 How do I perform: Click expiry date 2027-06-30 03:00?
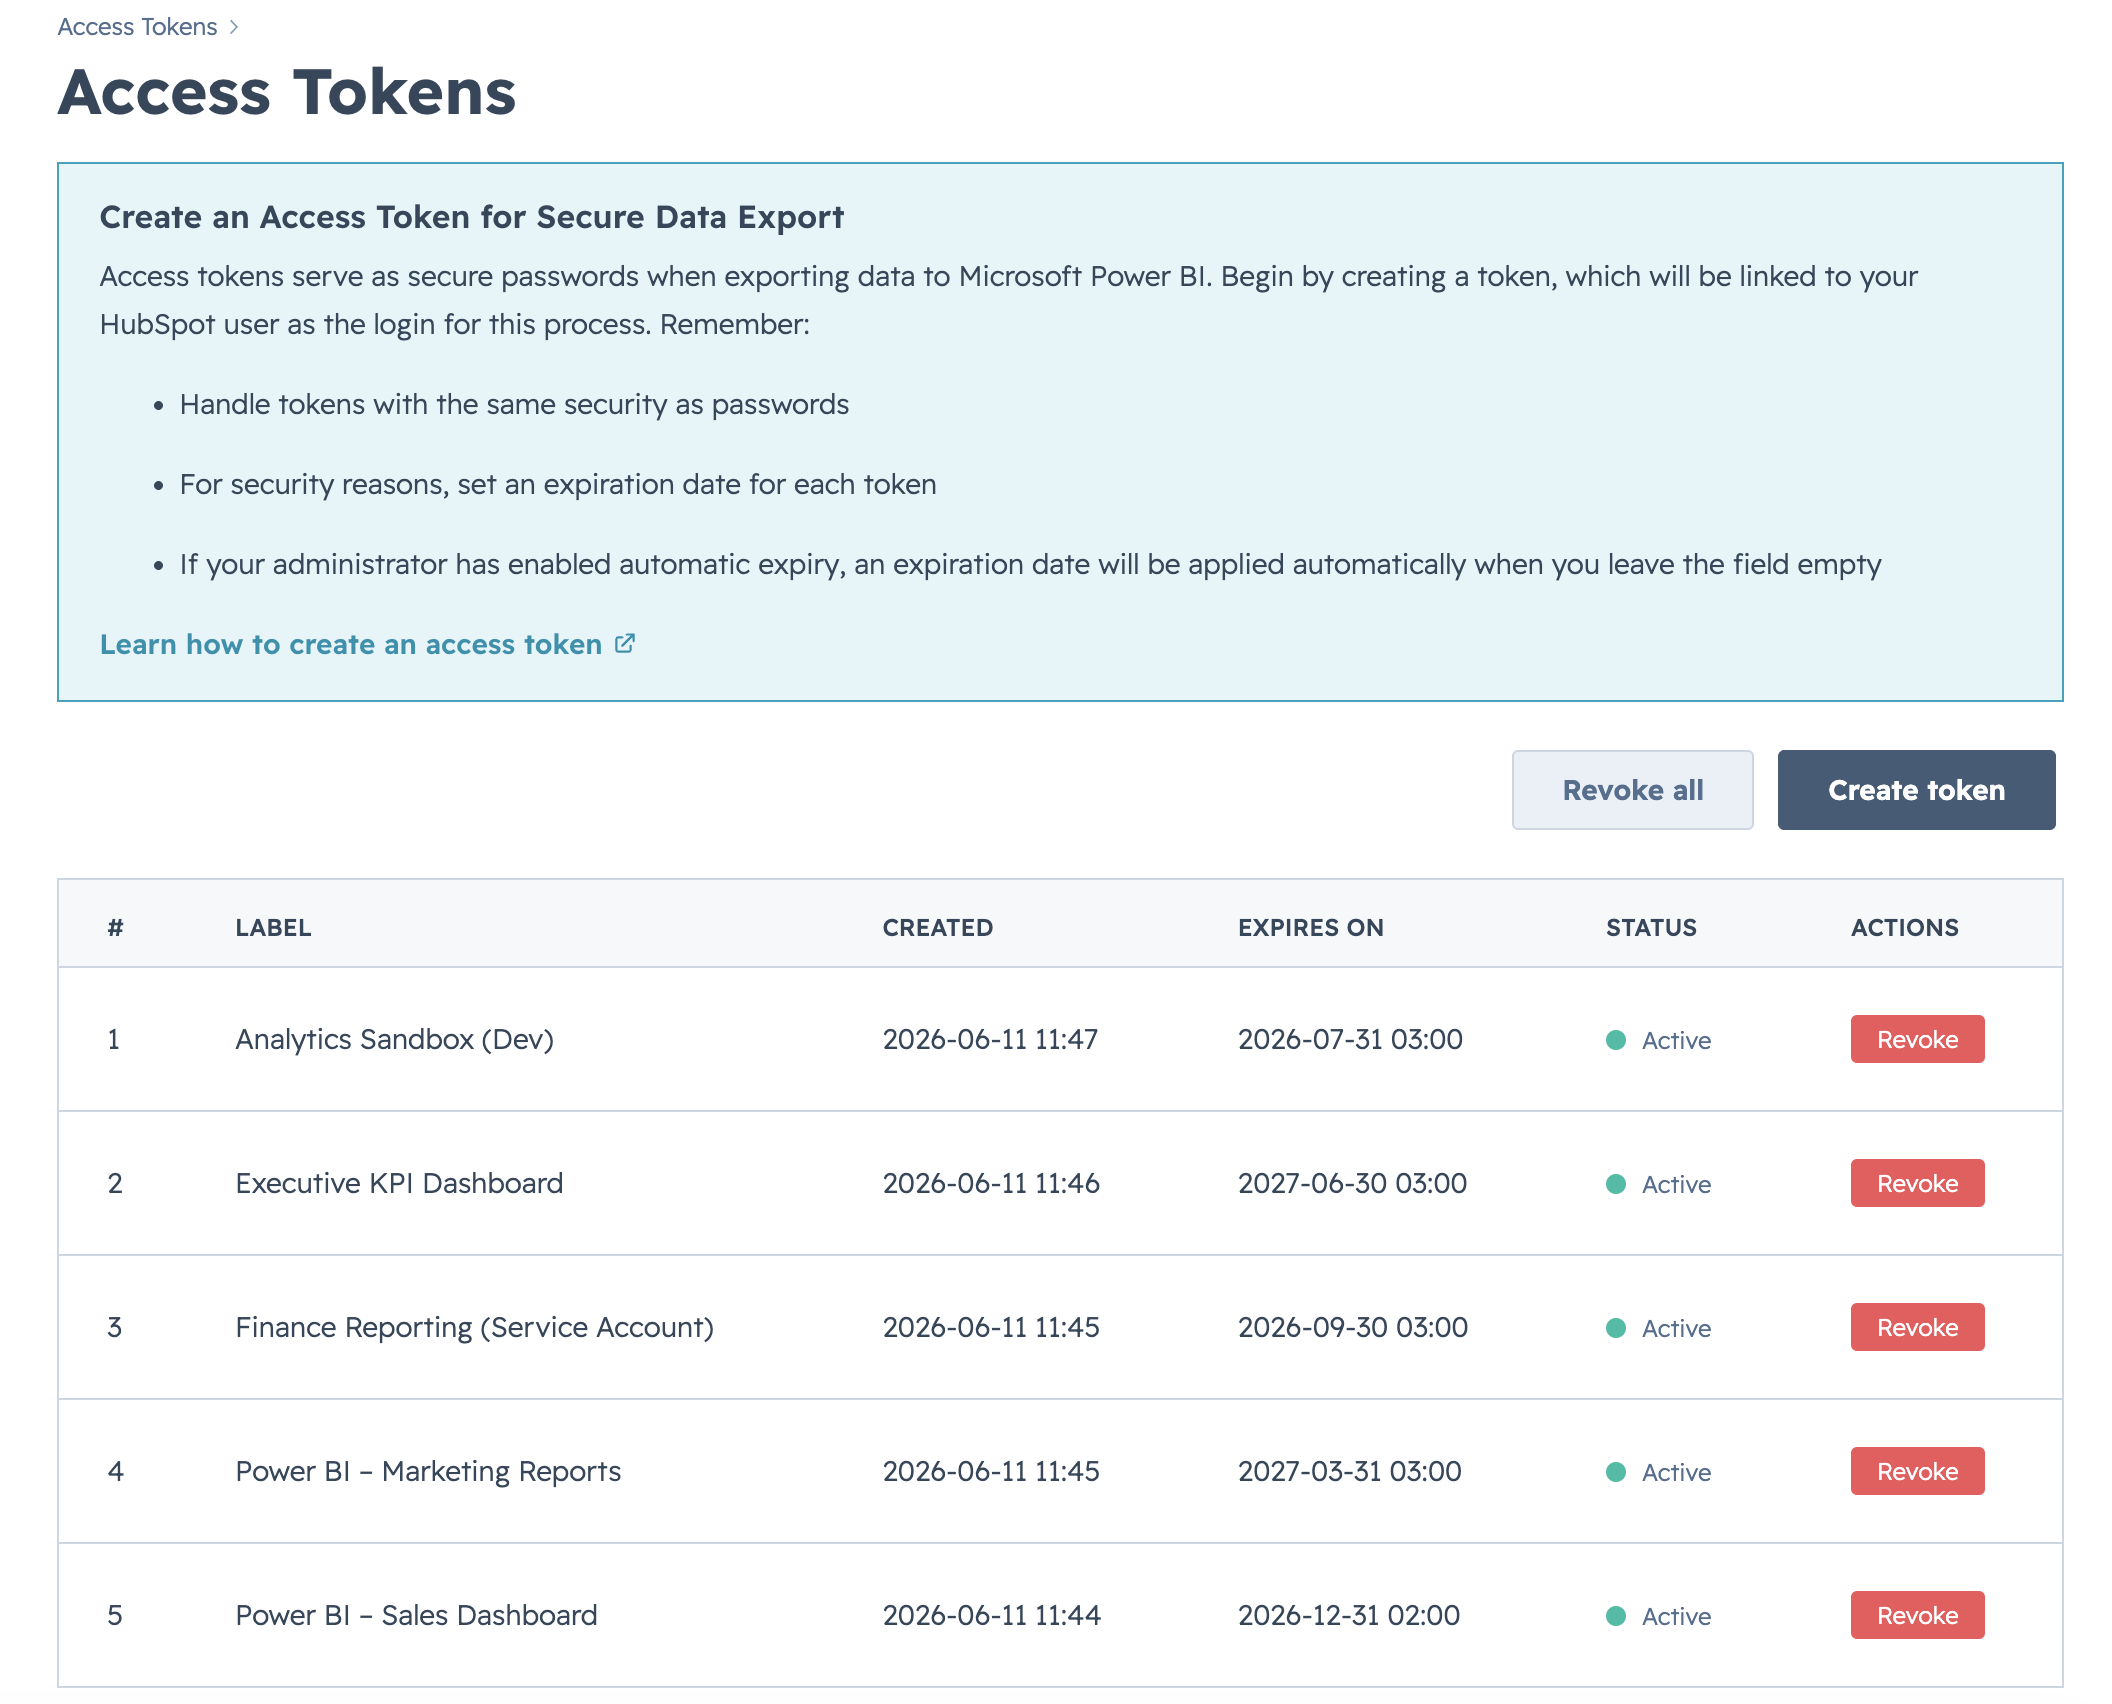1352,1183
